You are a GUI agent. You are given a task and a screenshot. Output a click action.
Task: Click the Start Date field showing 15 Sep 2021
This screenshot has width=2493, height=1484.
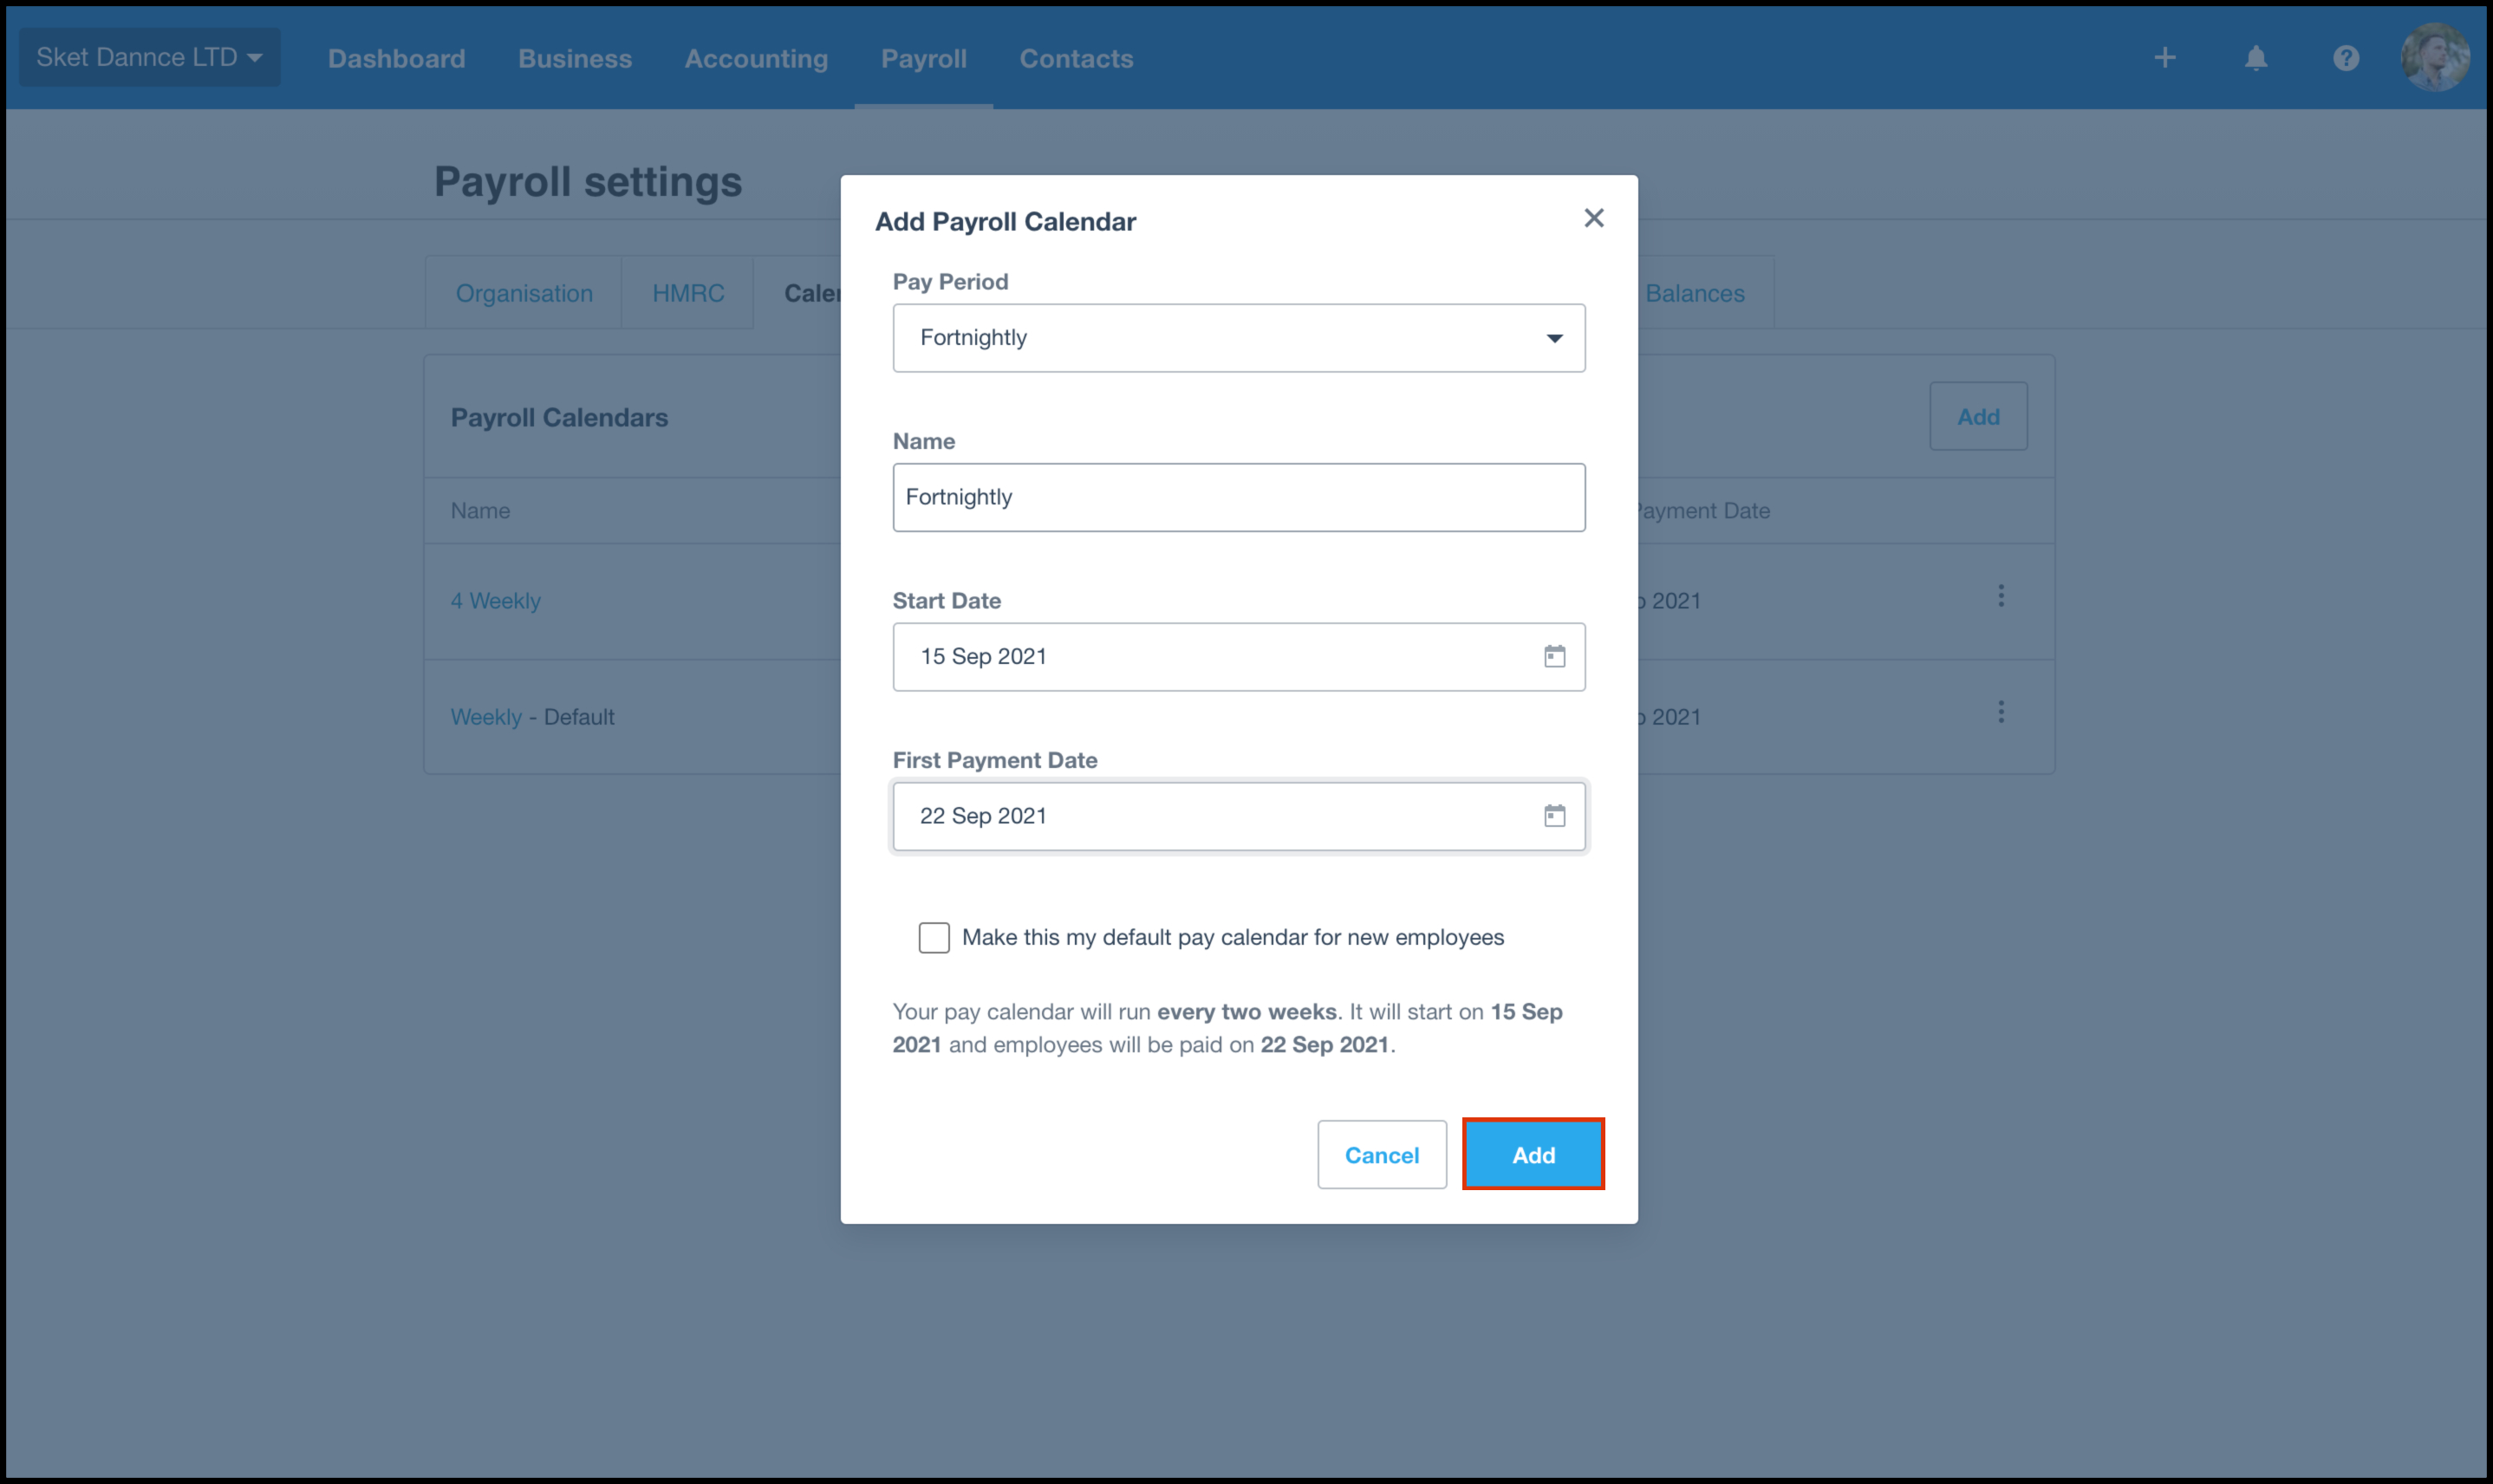tap(1239, 657)
